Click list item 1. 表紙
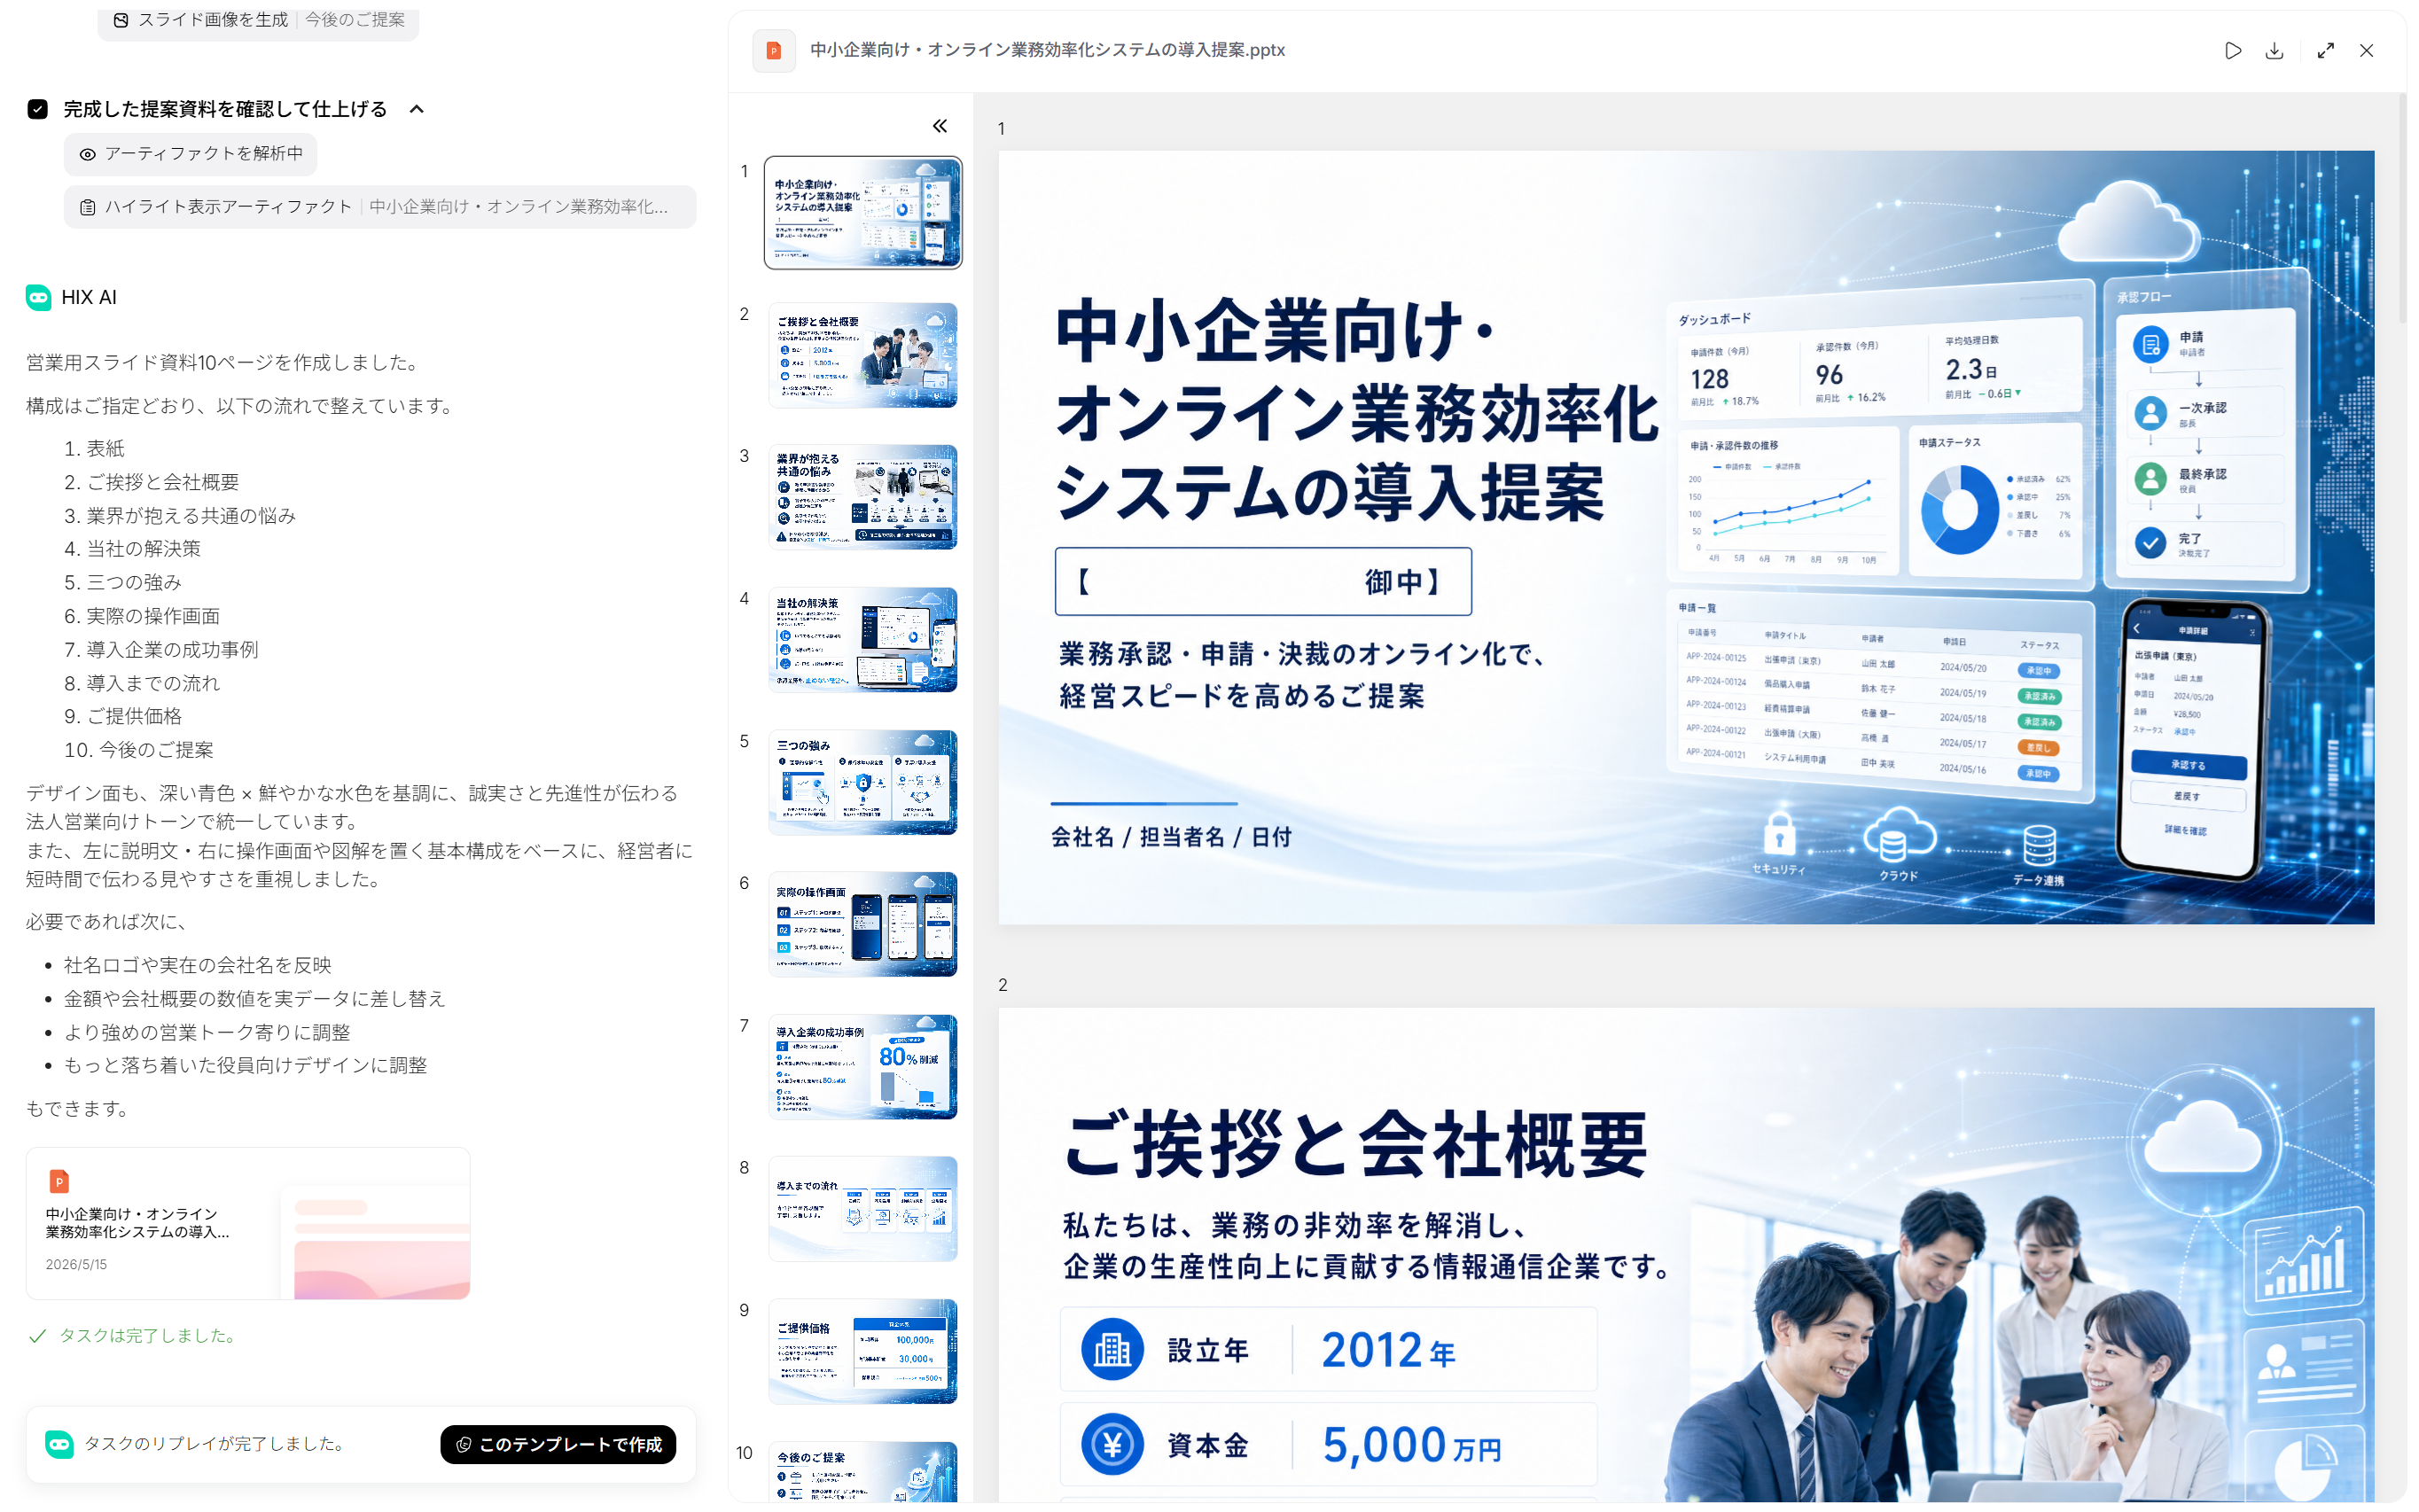 [95, 449]
